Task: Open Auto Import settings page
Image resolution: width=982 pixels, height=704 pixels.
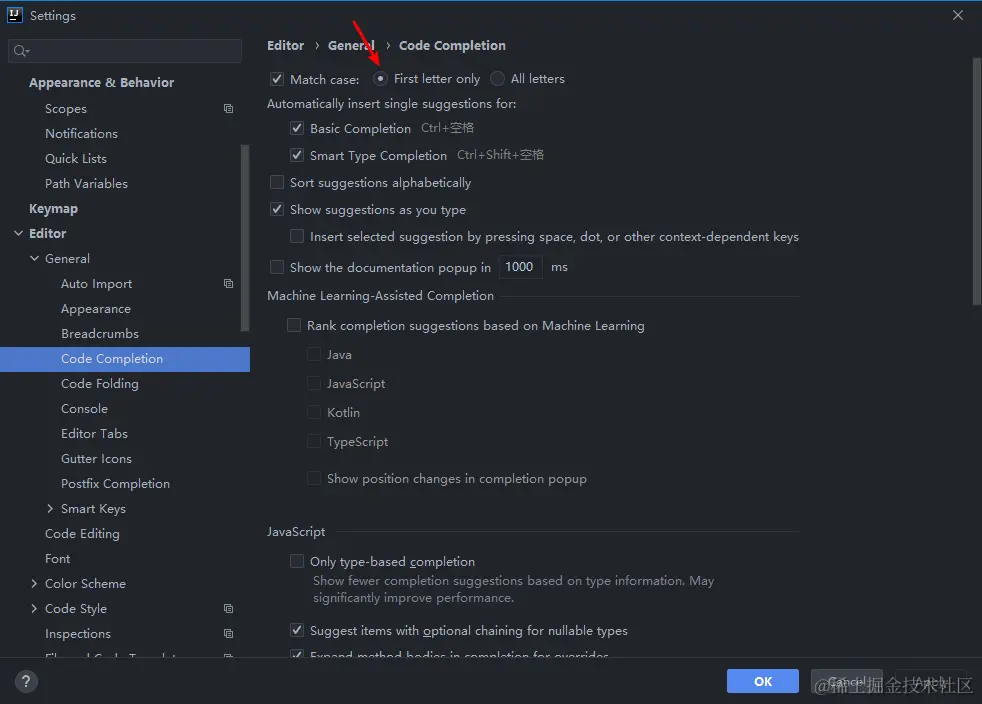Action: 96,284
